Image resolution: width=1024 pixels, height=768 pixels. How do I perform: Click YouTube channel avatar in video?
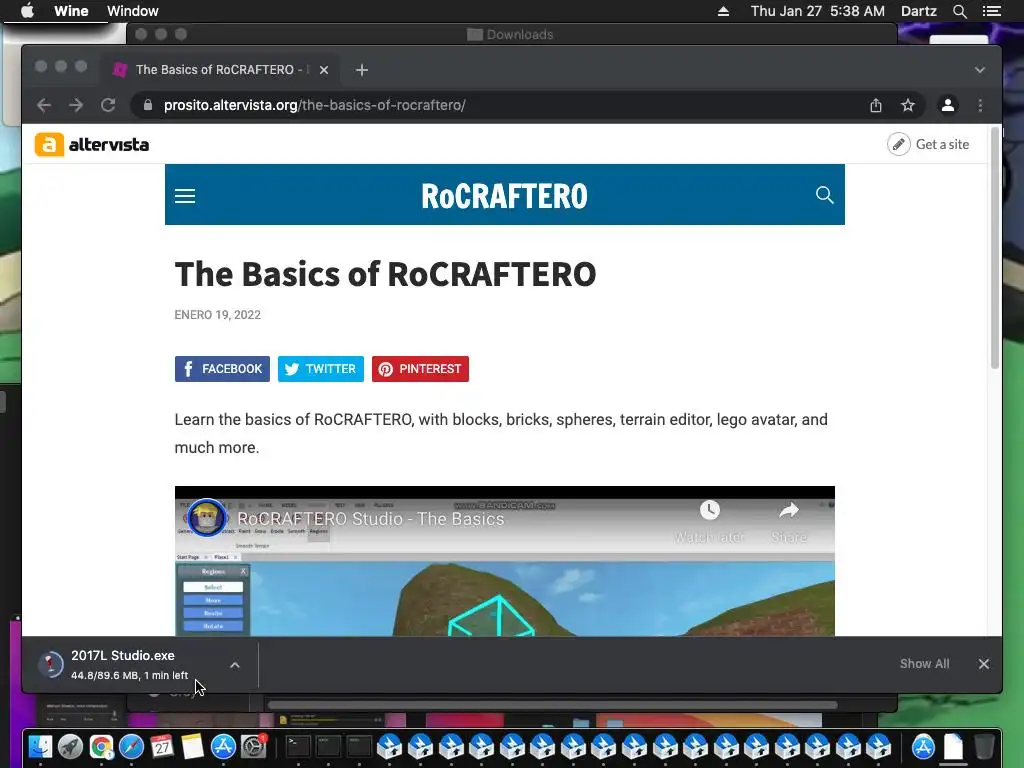pos(206,519)
